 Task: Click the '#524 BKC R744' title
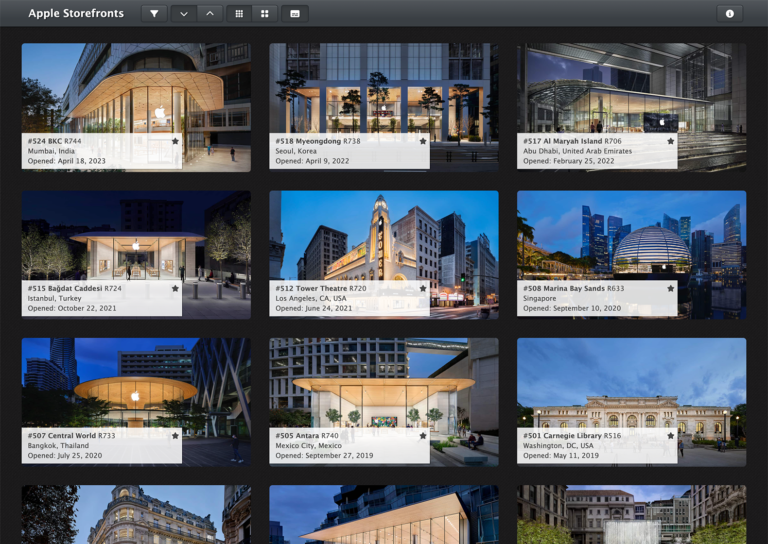54,141
